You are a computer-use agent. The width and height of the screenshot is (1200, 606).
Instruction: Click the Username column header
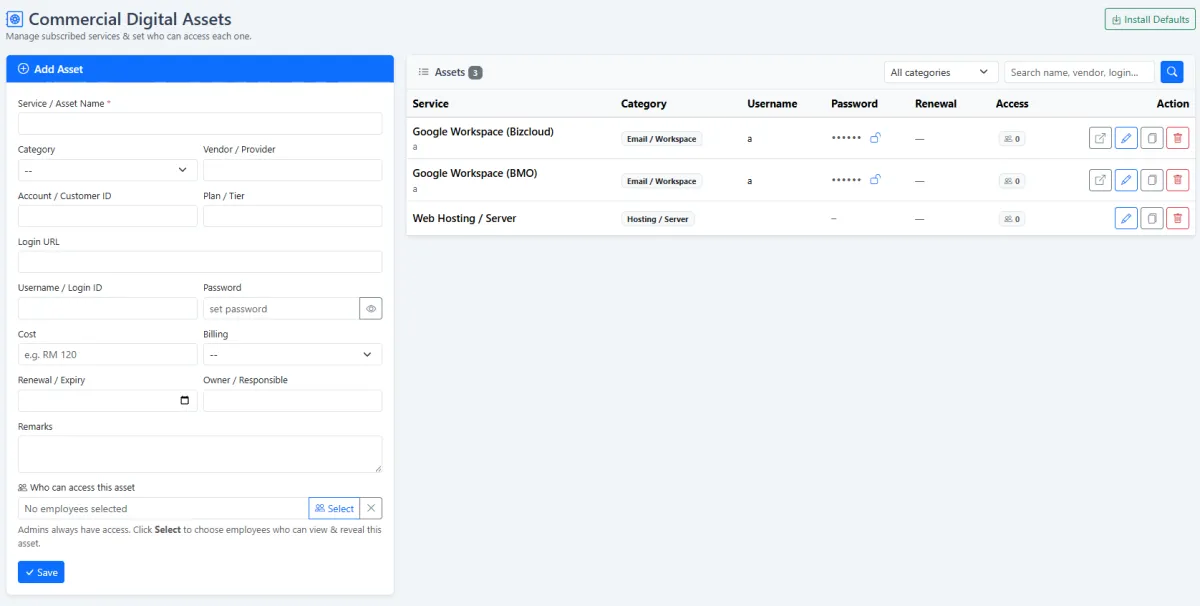tap(772, 103)
